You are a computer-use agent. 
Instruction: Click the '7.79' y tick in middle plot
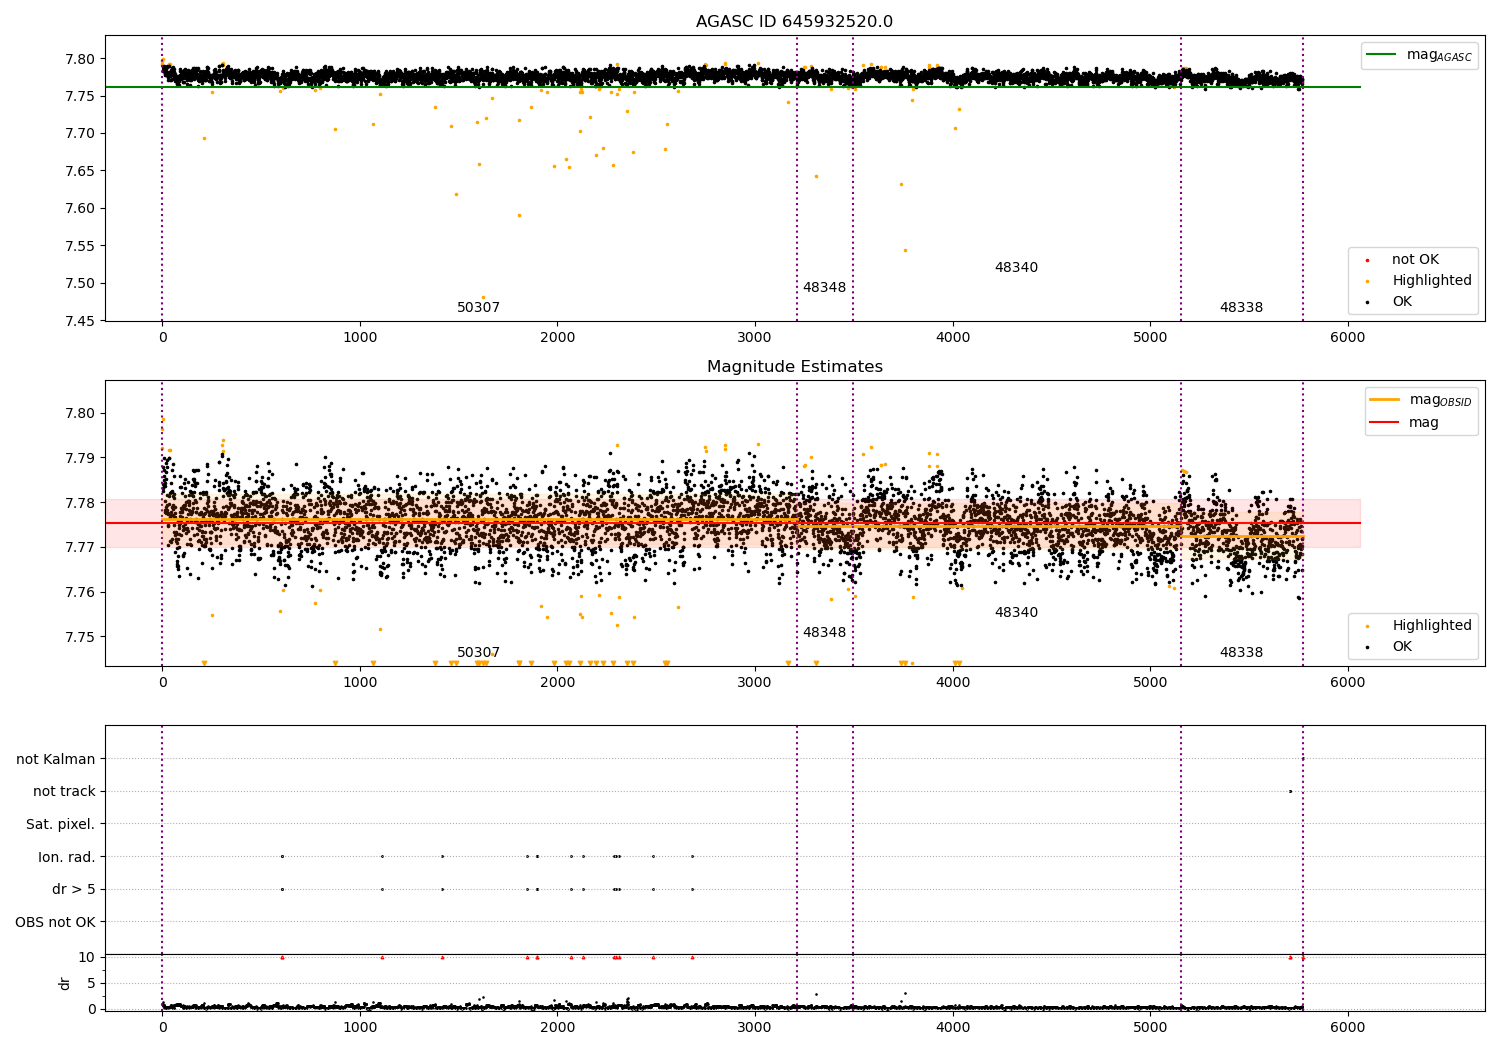(80, 458)
